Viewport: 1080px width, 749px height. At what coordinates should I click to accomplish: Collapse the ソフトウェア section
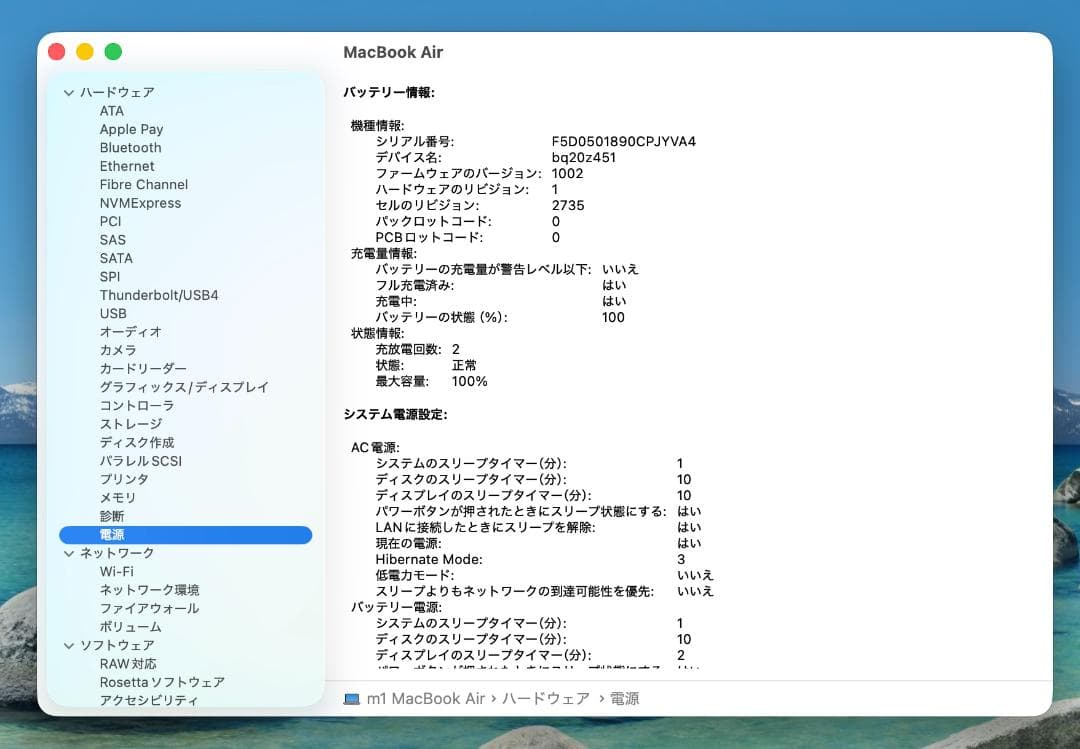coord(69,645)
